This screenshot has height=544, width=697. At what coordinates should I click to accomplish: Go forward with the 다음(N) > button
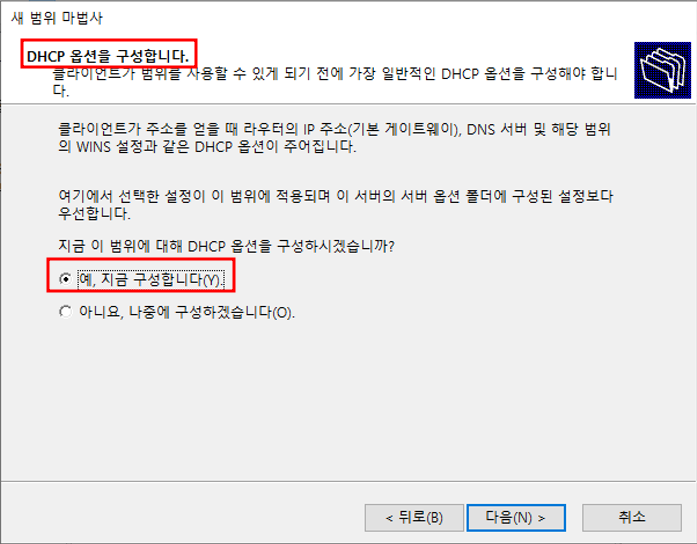point(516,517)
